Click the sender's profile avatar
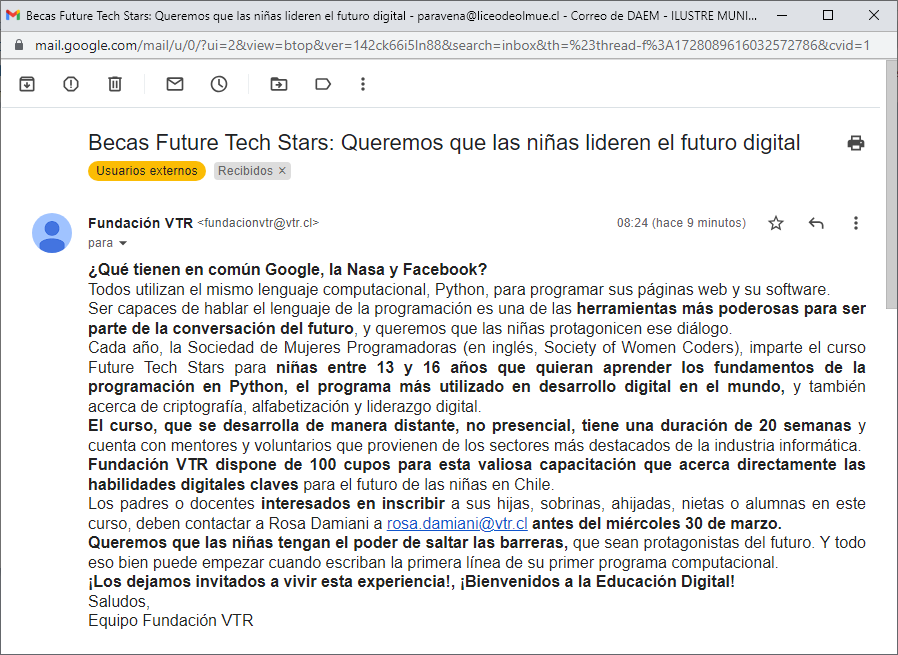Image resolution: width=898 pixels, height=655 pixels. [x=52, y=233]
